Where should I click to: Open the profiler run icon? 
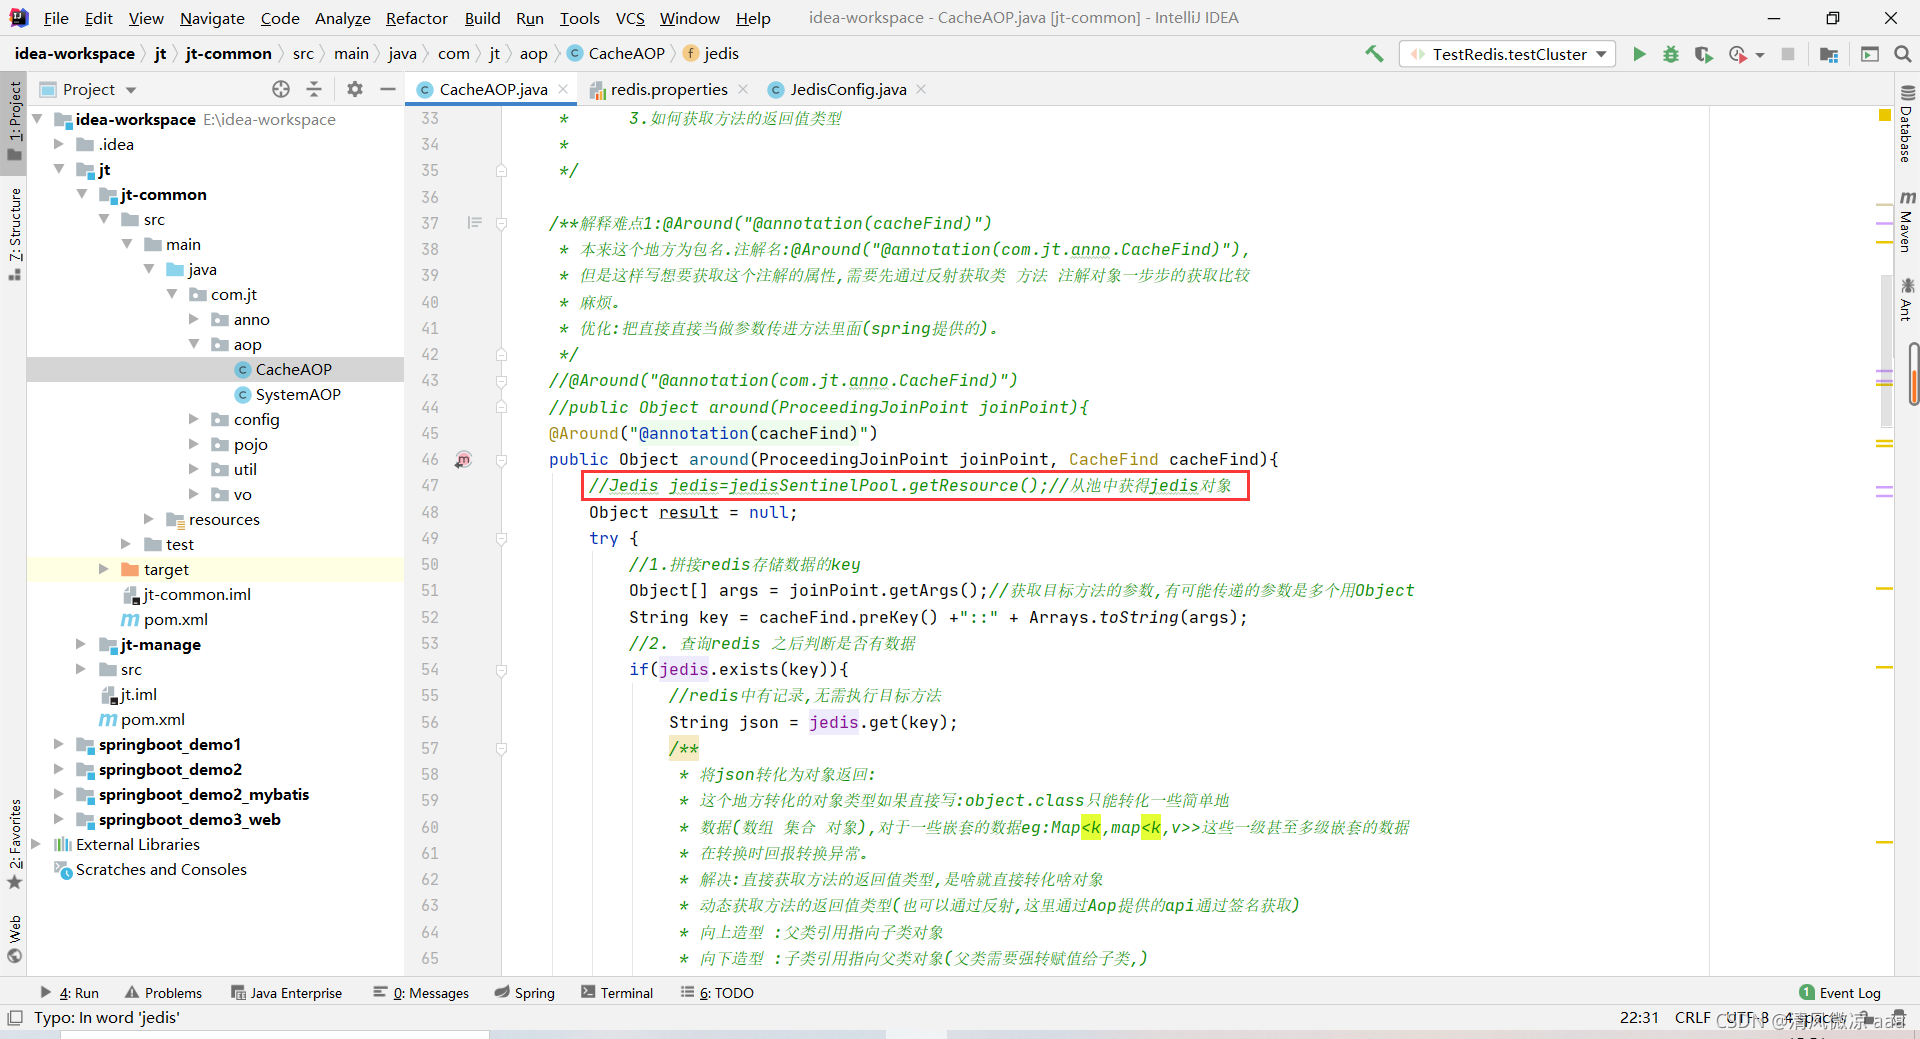tap(1738, 54)
